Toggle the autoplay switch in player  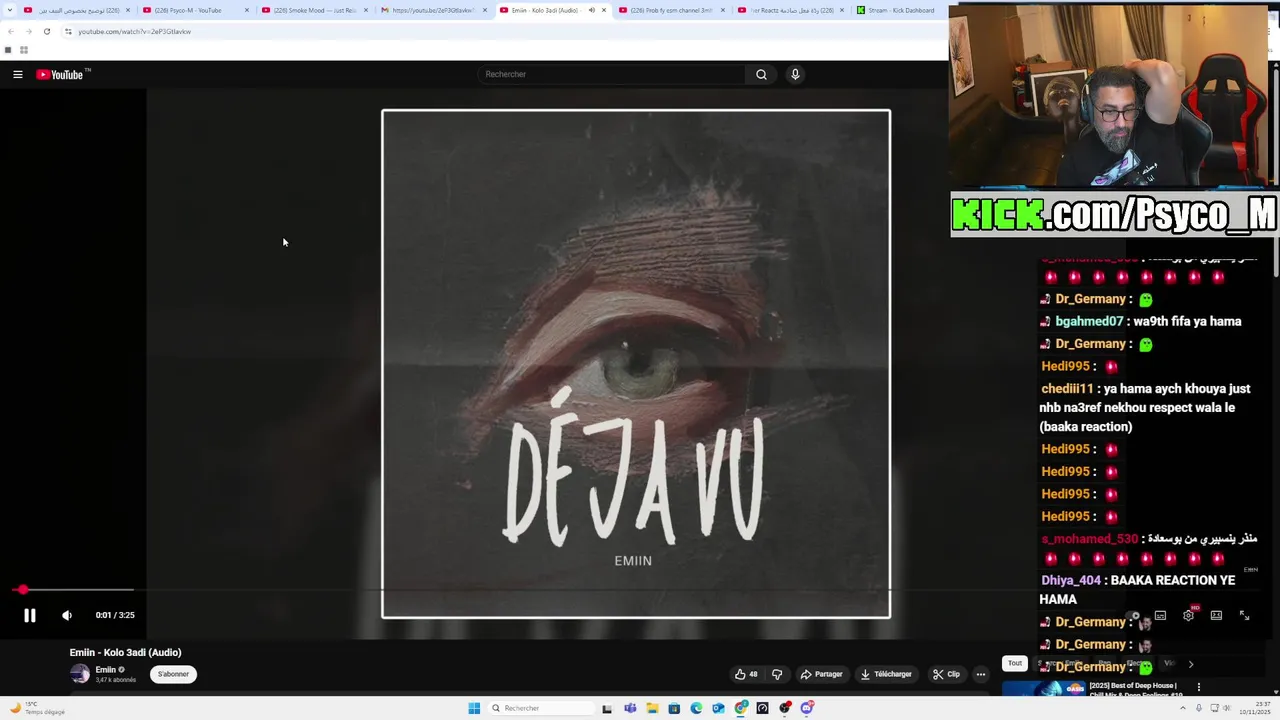tap(1132, 616)
